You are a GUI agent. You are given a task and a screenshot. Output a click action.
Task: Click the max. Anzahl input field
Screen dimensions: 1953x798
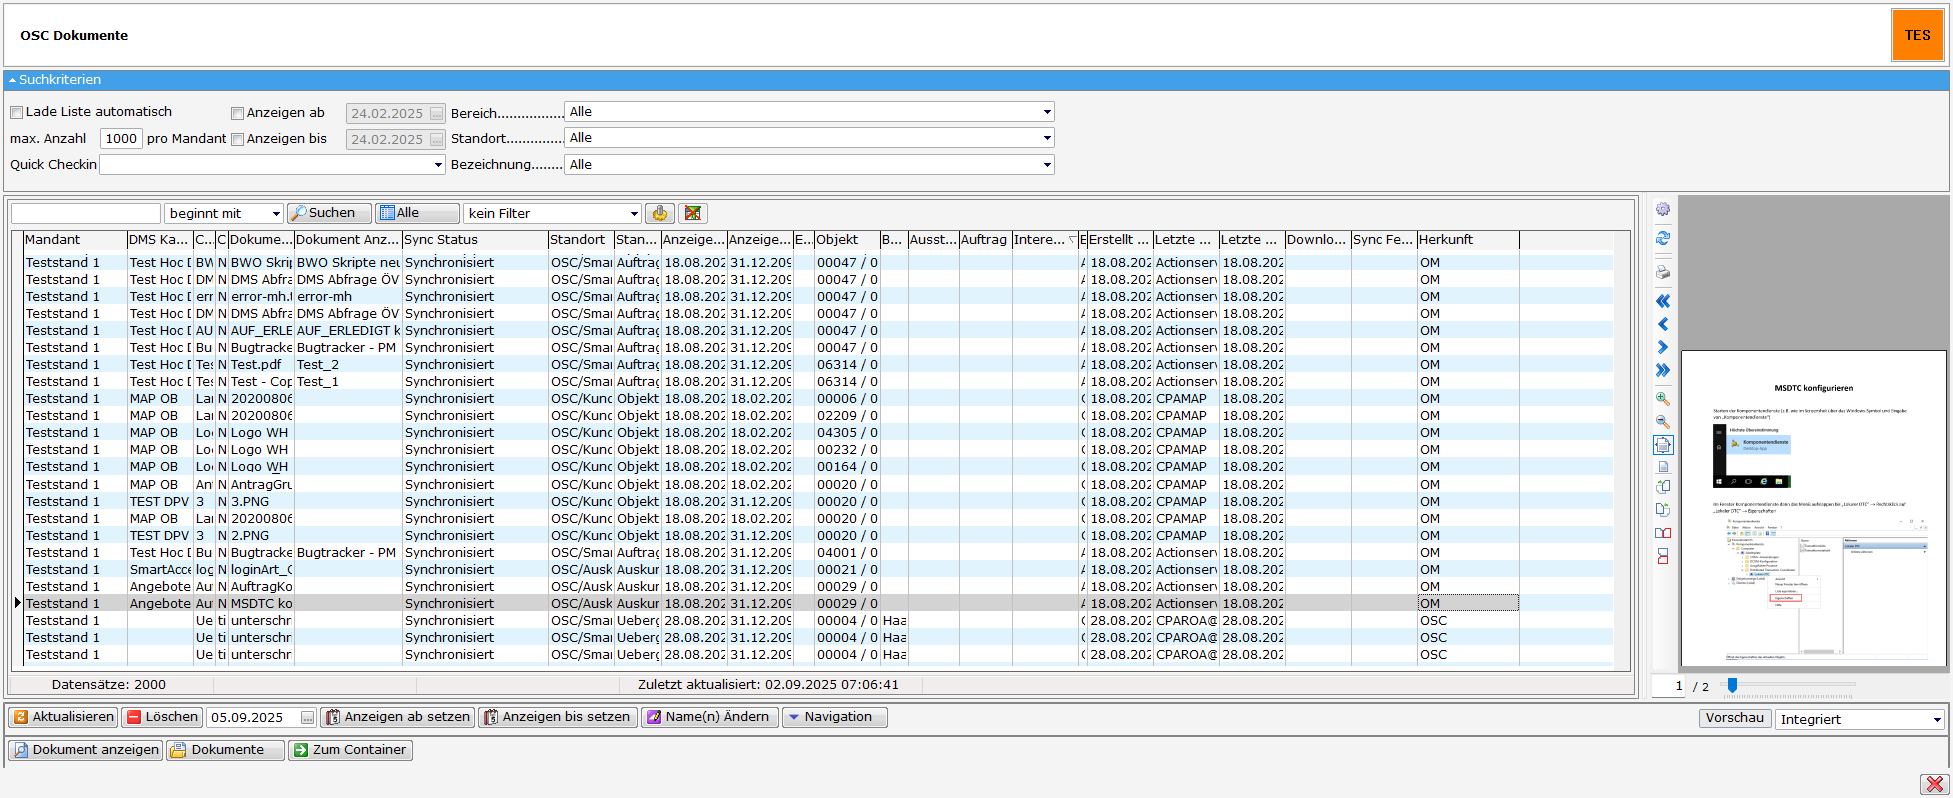click(121, 139)
